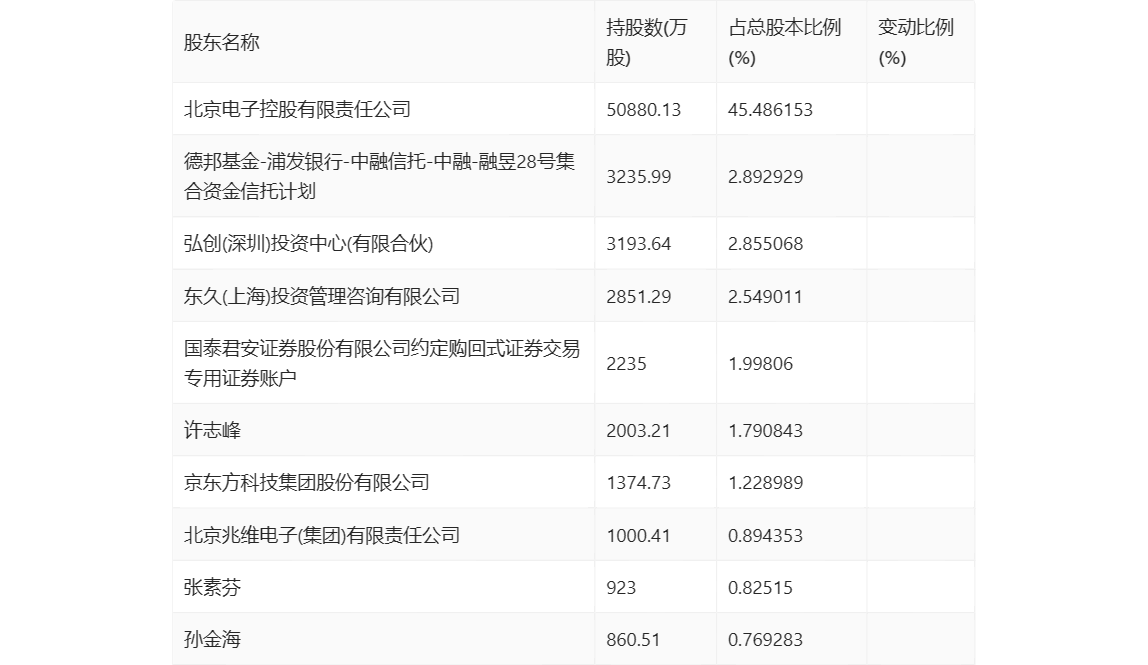The height and width of the screenshot is (665, 1148).
Task: Click the value 1000.41
Action: (638, 535)
